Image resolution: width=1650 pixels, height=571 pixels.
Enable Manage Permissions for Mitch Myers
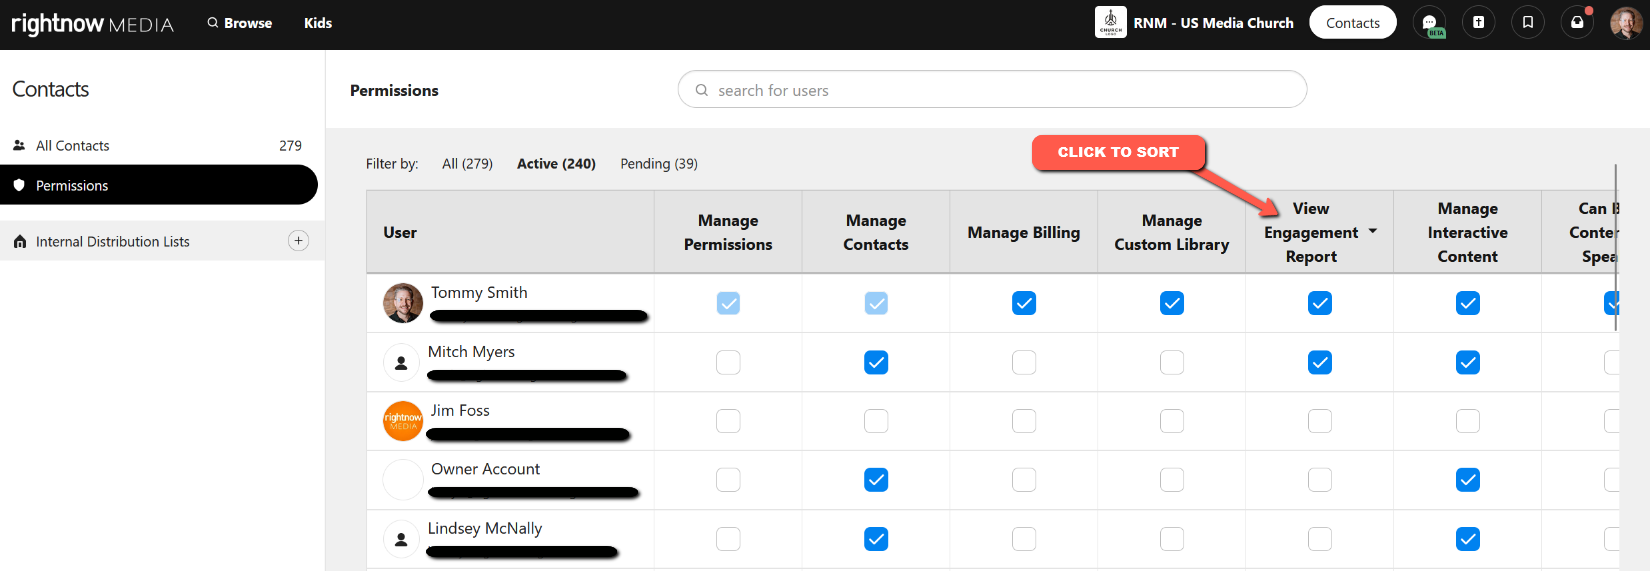coord(728,362)
